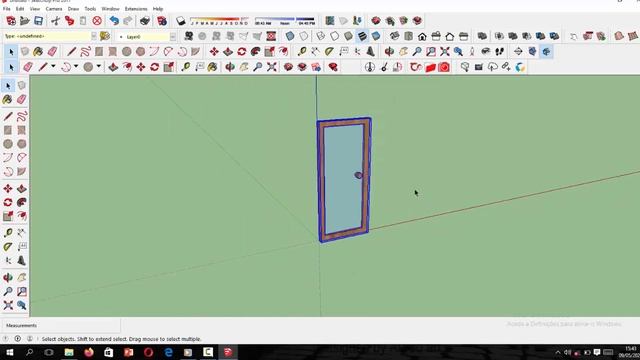Enable Wireframe face style

pos(321,36)
